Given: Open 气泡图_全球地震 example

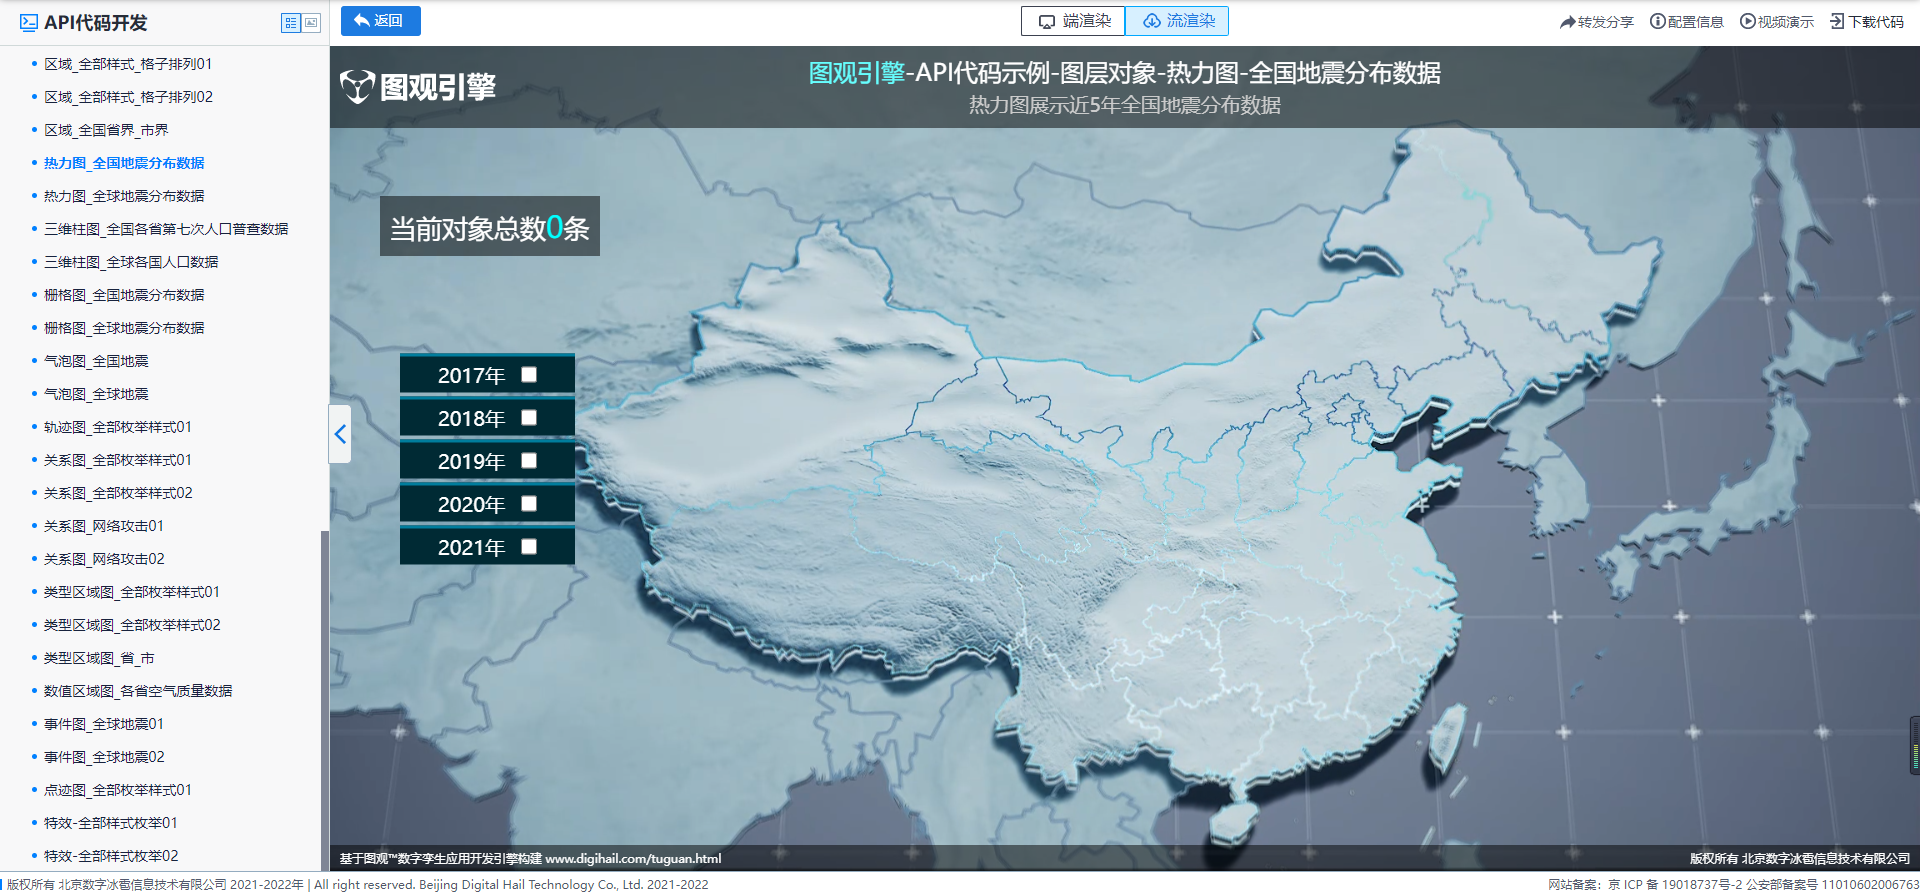Looking at the screenshot, I should [96, 394].
